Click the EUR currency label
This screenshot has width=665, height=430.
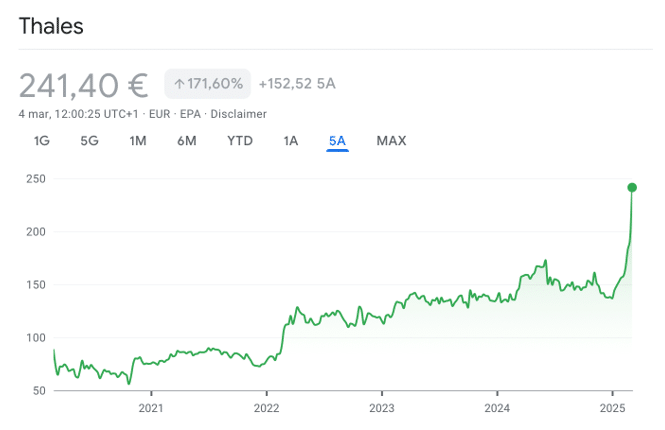[159, 114]
